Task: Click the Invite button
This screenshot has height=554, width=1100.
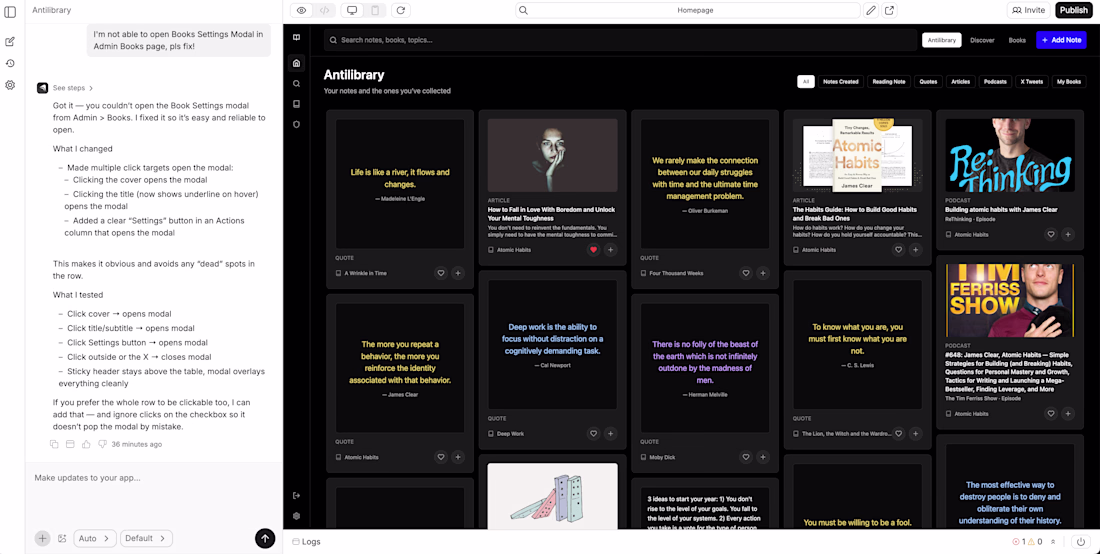Action: pos(1028,11)
